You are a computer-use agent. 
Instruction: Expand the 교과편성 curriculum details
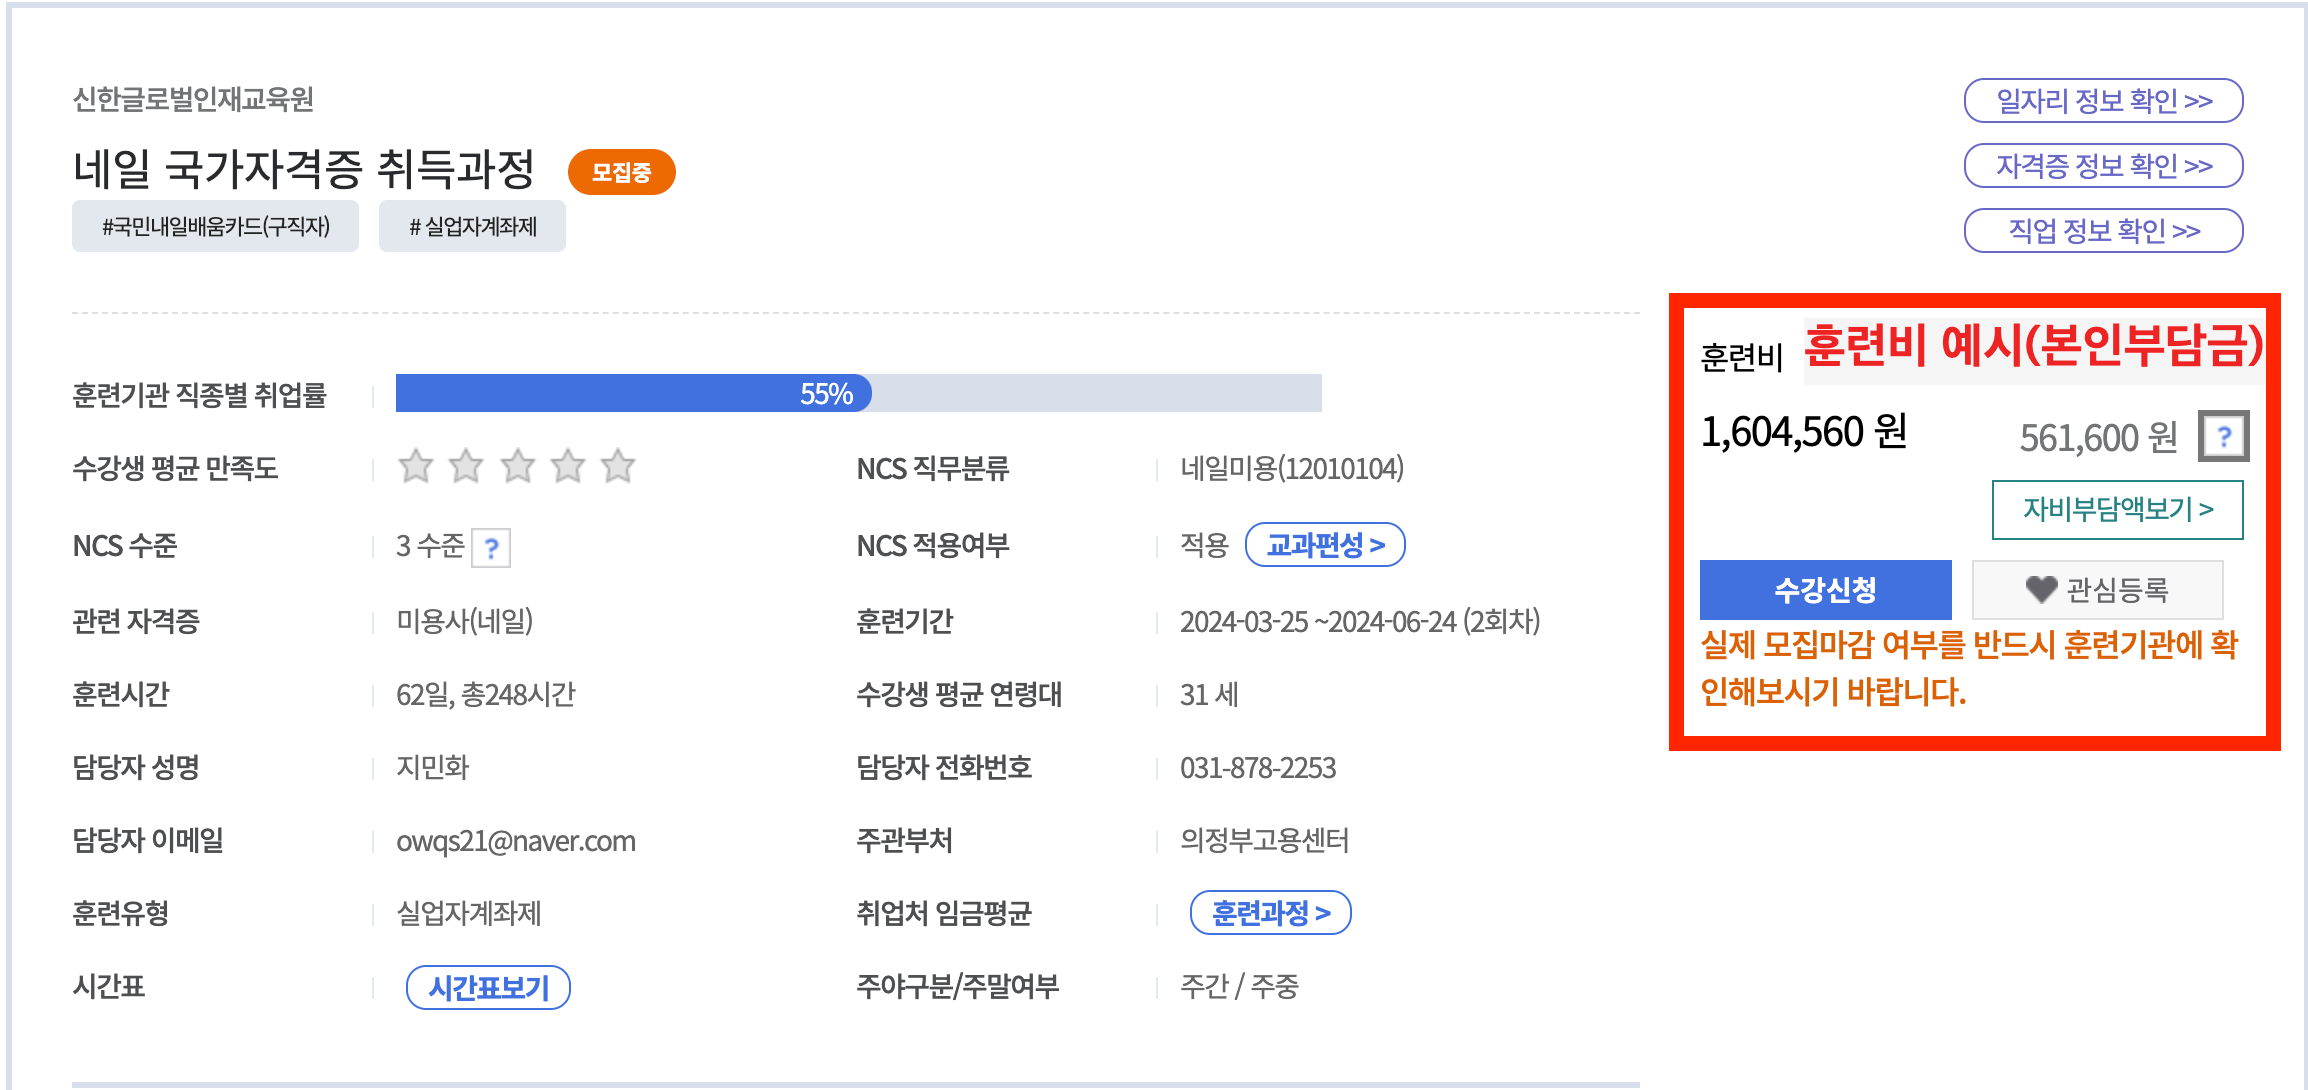(x=1324, y=545)
